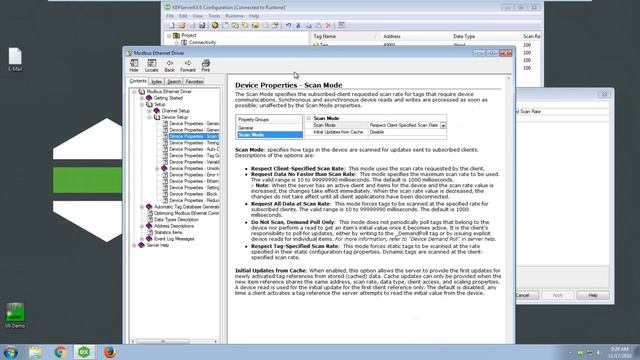Open Optimizing Modbus Ethernet Communications topic
Screen dimensions: 640x360
pos(187,213)
